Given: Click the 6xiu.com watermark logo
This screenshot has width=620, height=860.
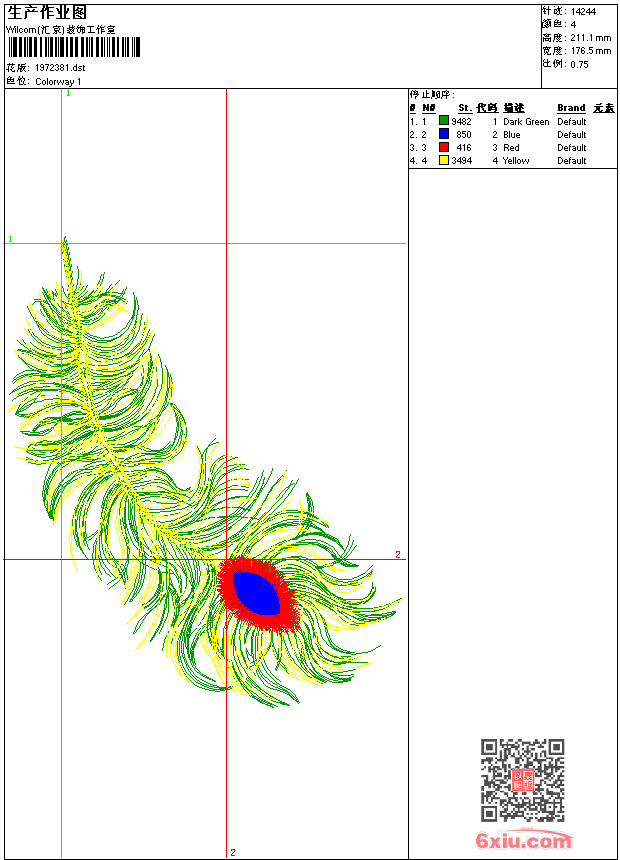Looking at the screenshot, I should [x=523, y=841].
